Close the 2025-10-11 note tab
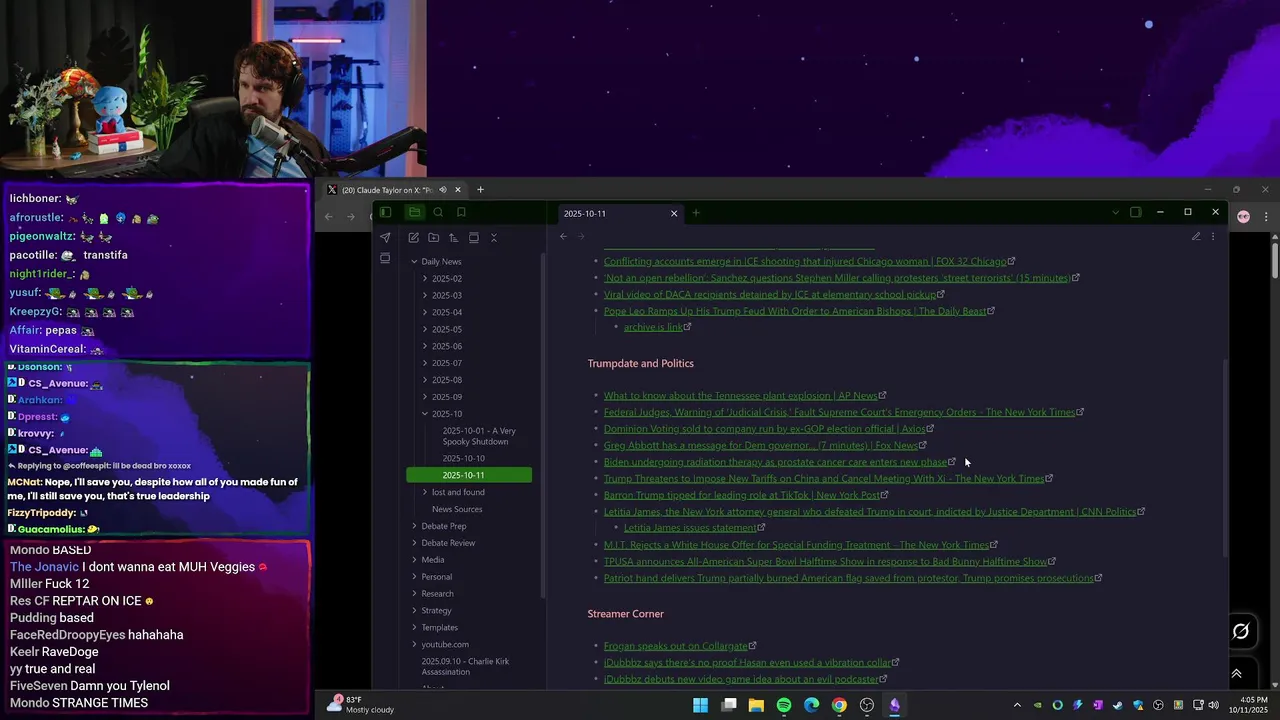Screen dimensions: 1280x720 (673, 213)
